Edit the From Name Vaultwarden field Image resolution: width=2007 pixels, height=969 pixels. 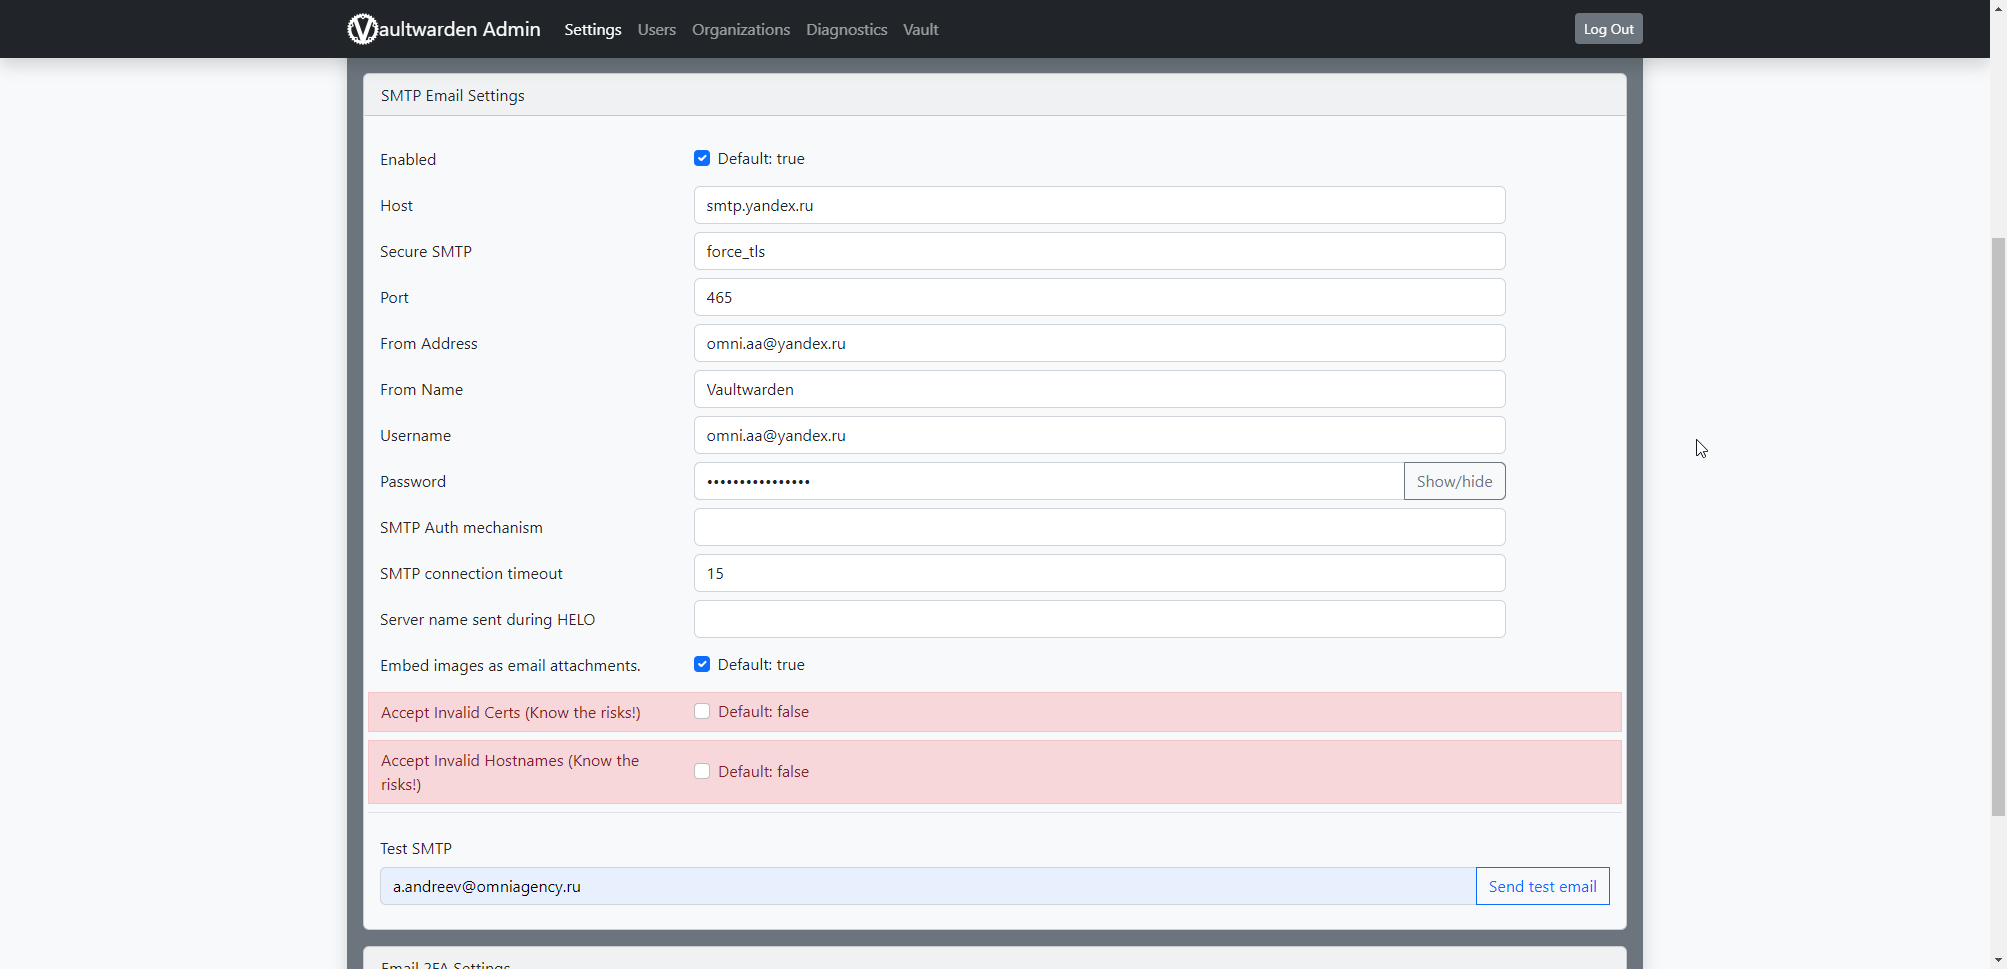point(1099,389)
